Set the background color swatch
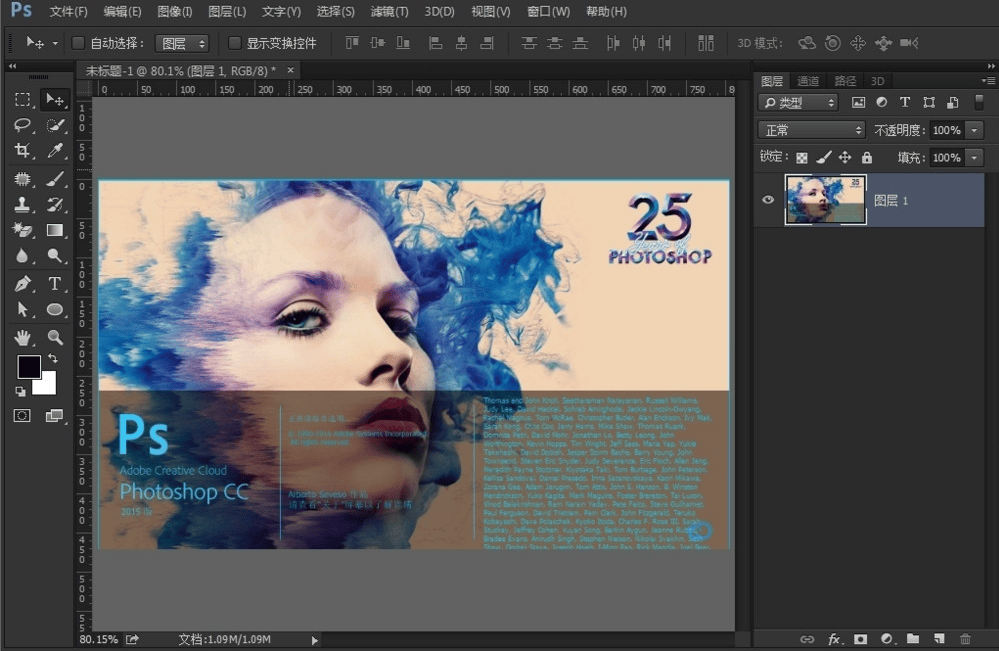The image size is (999, 651). [x=47, y=385]
